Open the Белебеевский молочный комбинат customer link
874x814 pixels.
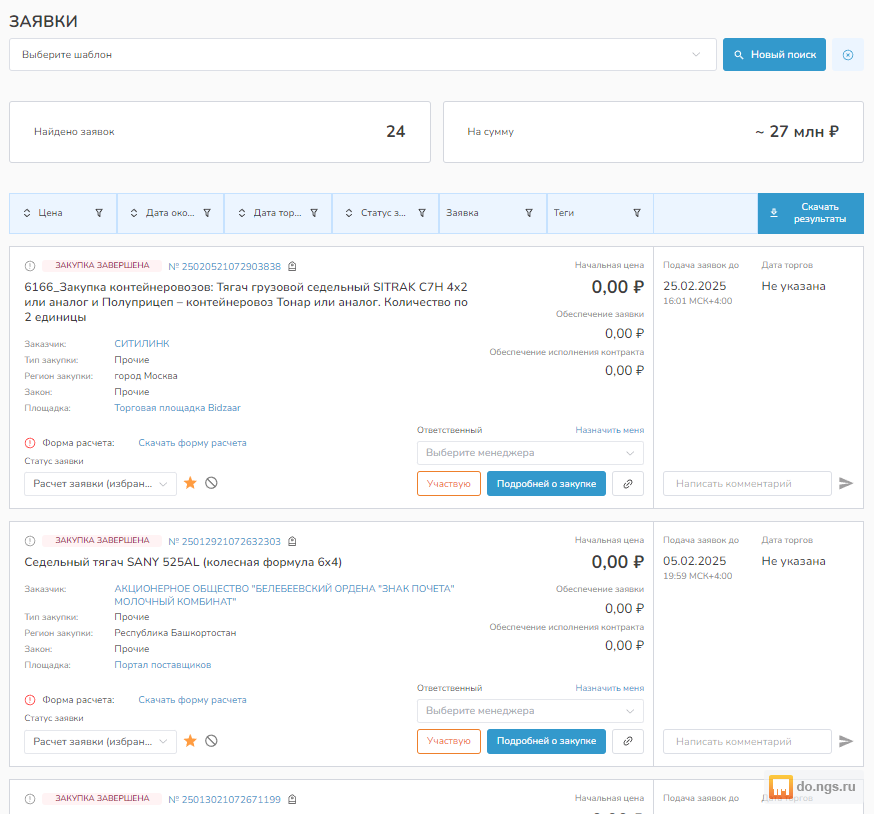pyautogui.click(x=284, y=595)
